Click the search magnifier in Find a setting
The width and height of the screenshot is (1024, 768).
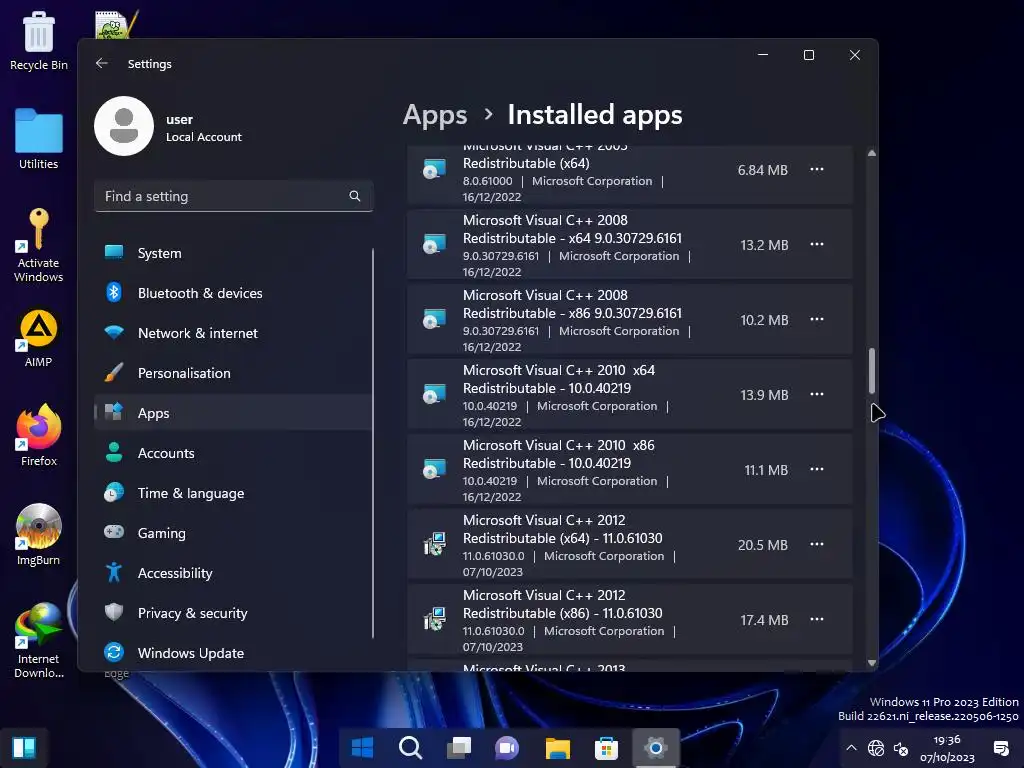point(355,196)
